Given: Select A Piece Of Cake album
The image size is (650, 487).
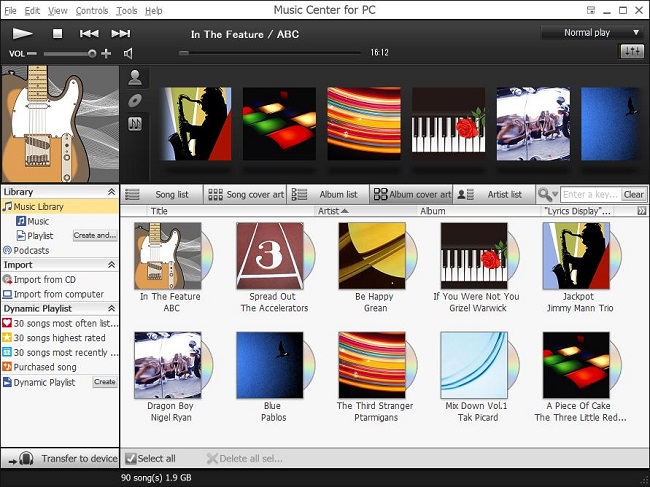Looking at the screenshot, I should click(576, 365).
